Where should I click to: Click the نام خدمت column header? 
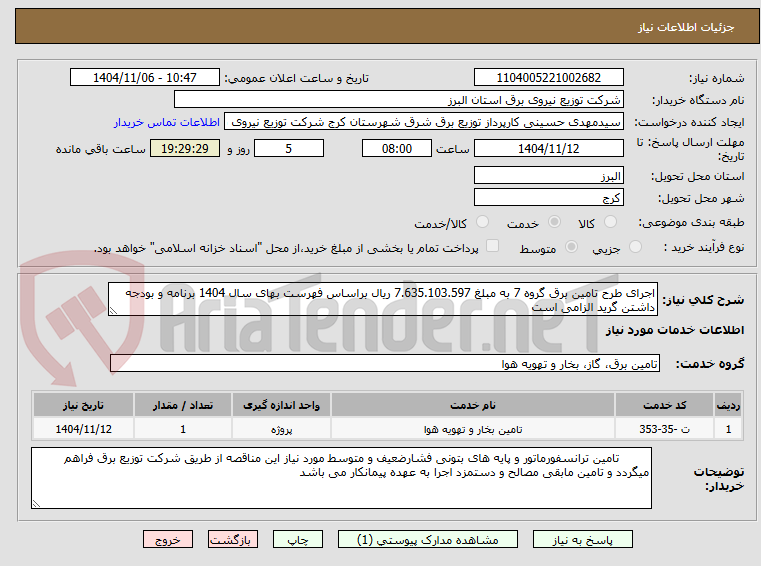coord(473,405)
